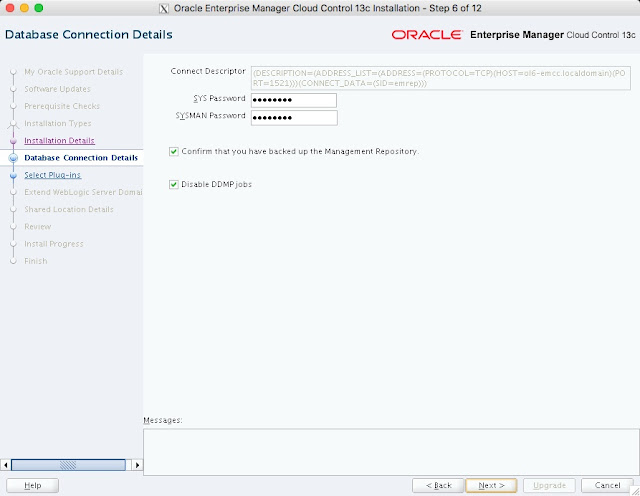640x496 pixels.
Task: Click Software Updates step in sidebar
Action: pos(57,89)
